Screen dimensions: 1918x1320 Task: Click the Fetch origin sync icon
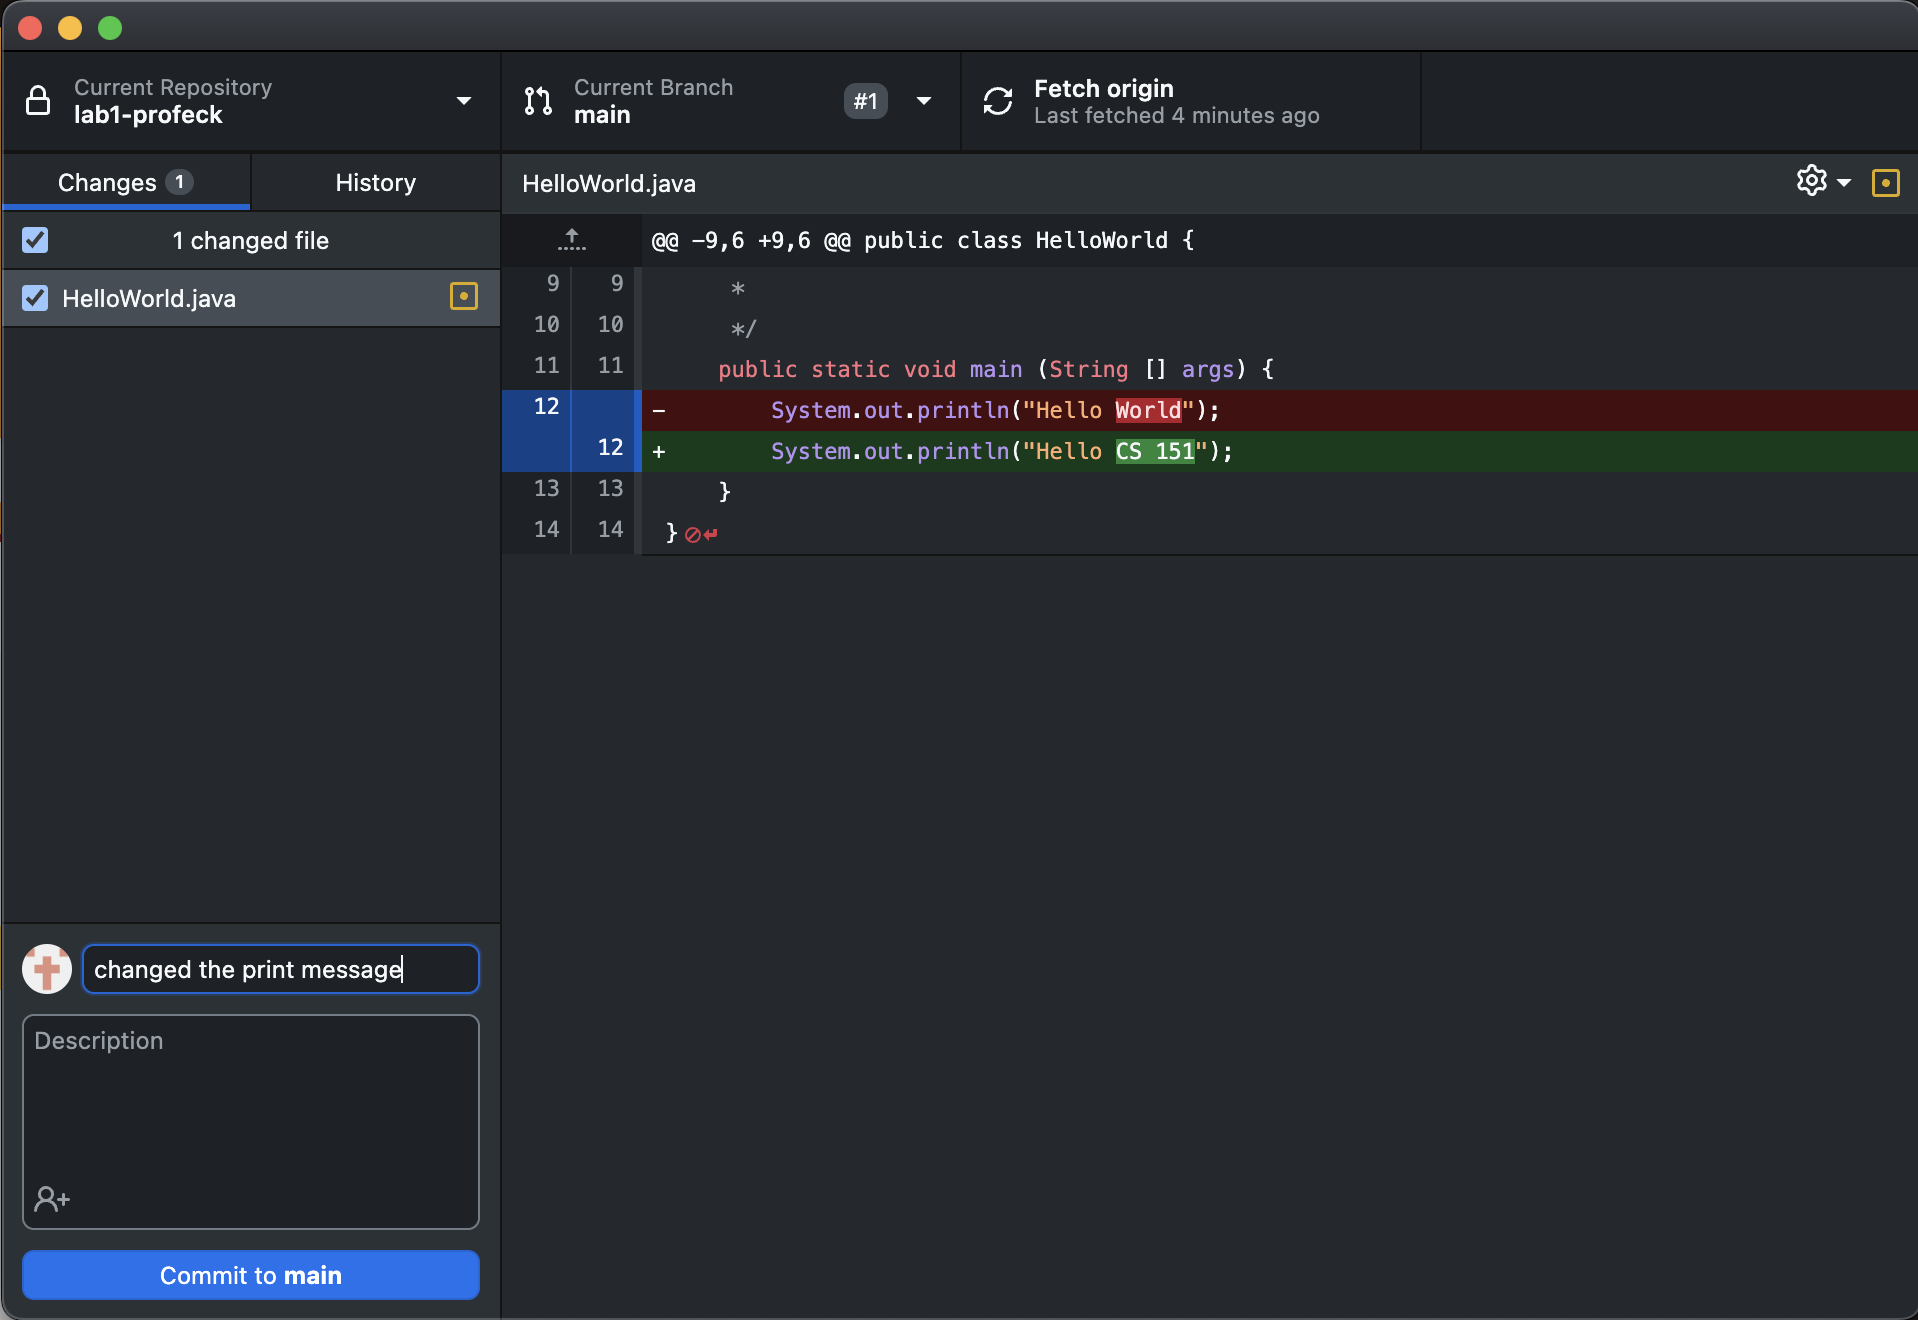pos(997,101)
